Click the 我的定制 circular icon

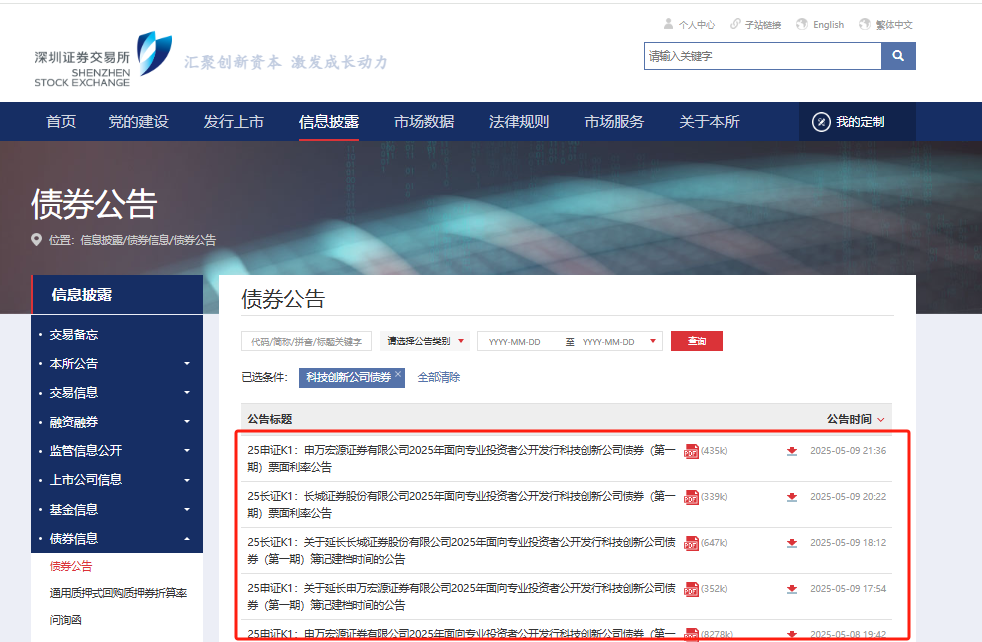click(x=822, y=120)
